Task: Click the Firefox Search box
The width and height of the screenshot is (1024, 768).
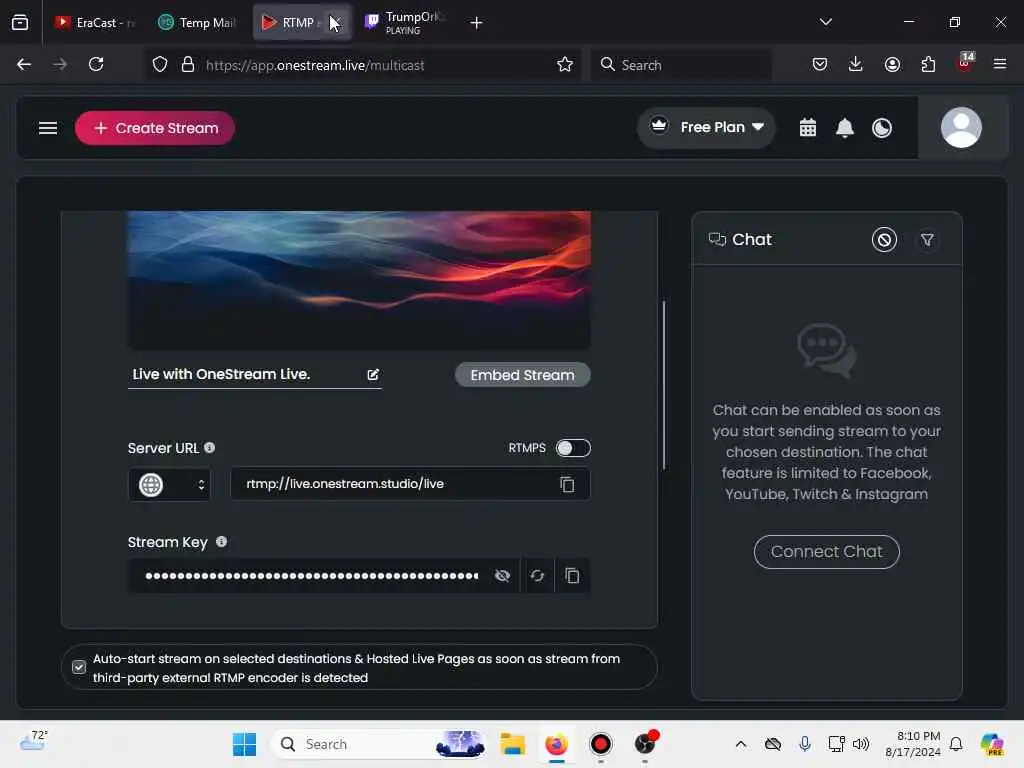Action: (x=680, y=65)
